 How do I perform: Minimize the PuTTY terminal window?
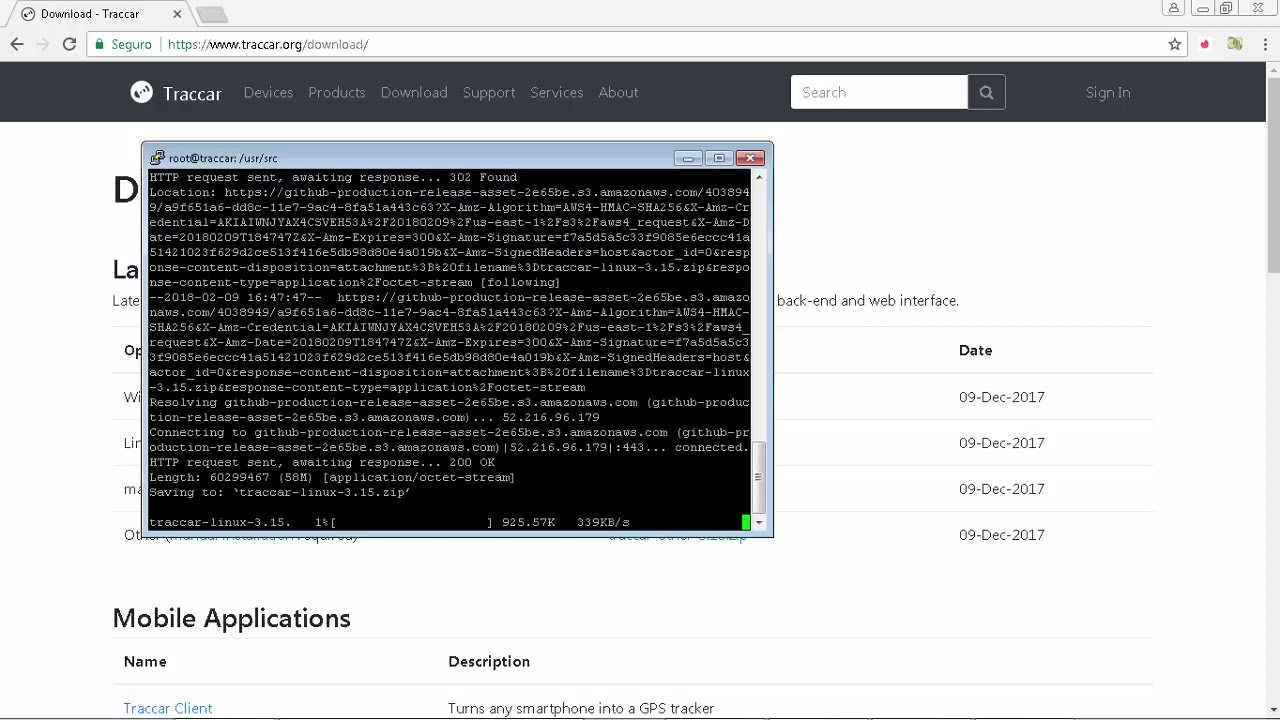687,158
